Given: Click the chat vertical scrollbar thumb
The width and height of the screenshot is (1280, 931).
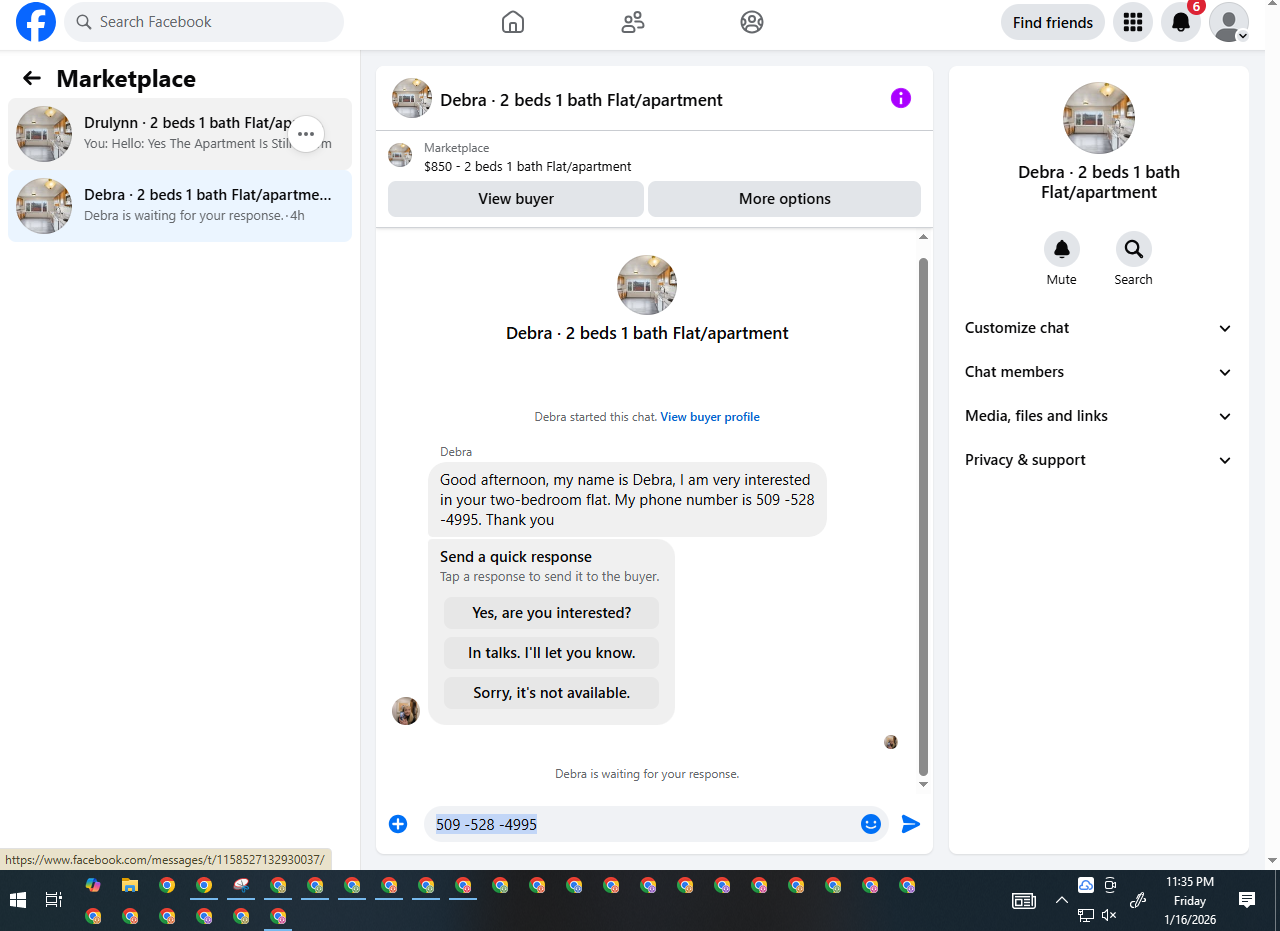Looking at the screenshot, I should (923, 517).
